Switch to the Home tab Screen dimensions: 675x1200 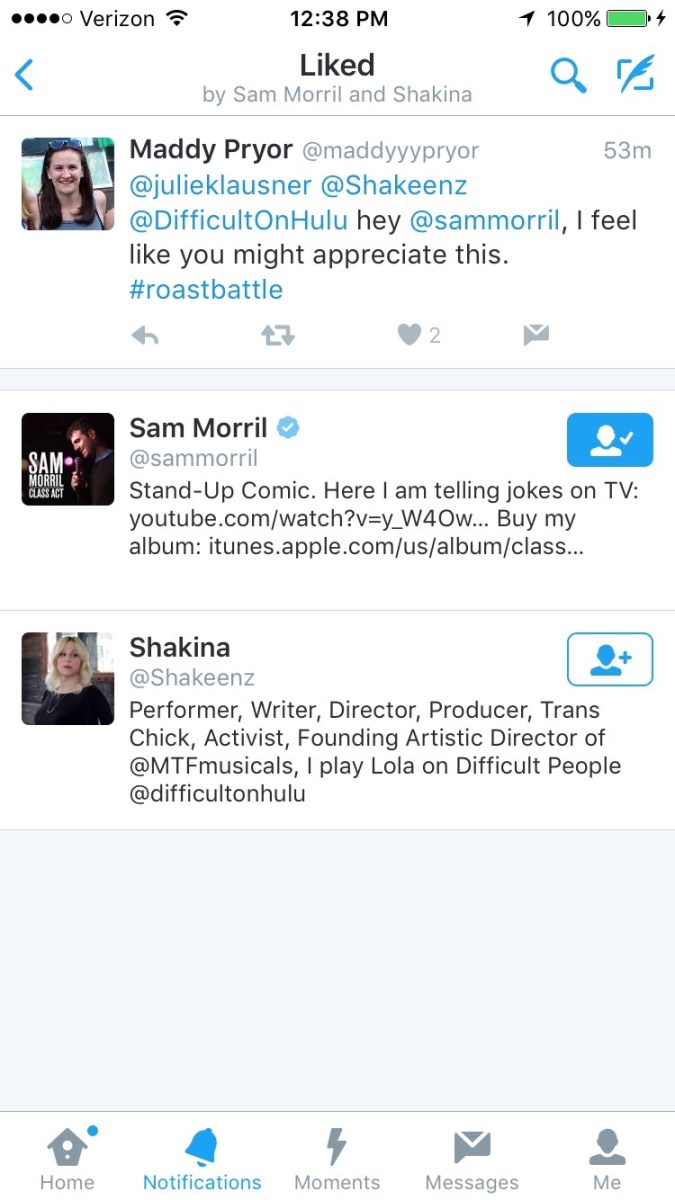tap(67, 1158)
